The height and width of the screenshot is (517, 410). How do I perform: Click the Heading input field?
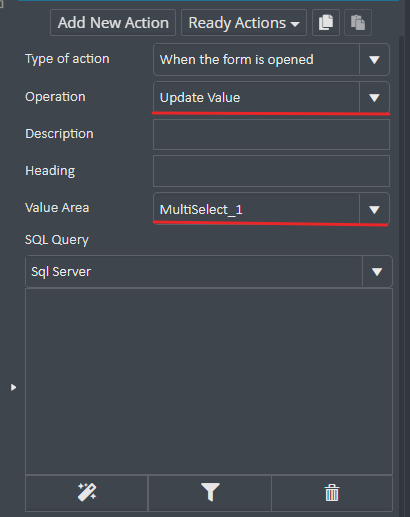point(271,171)
